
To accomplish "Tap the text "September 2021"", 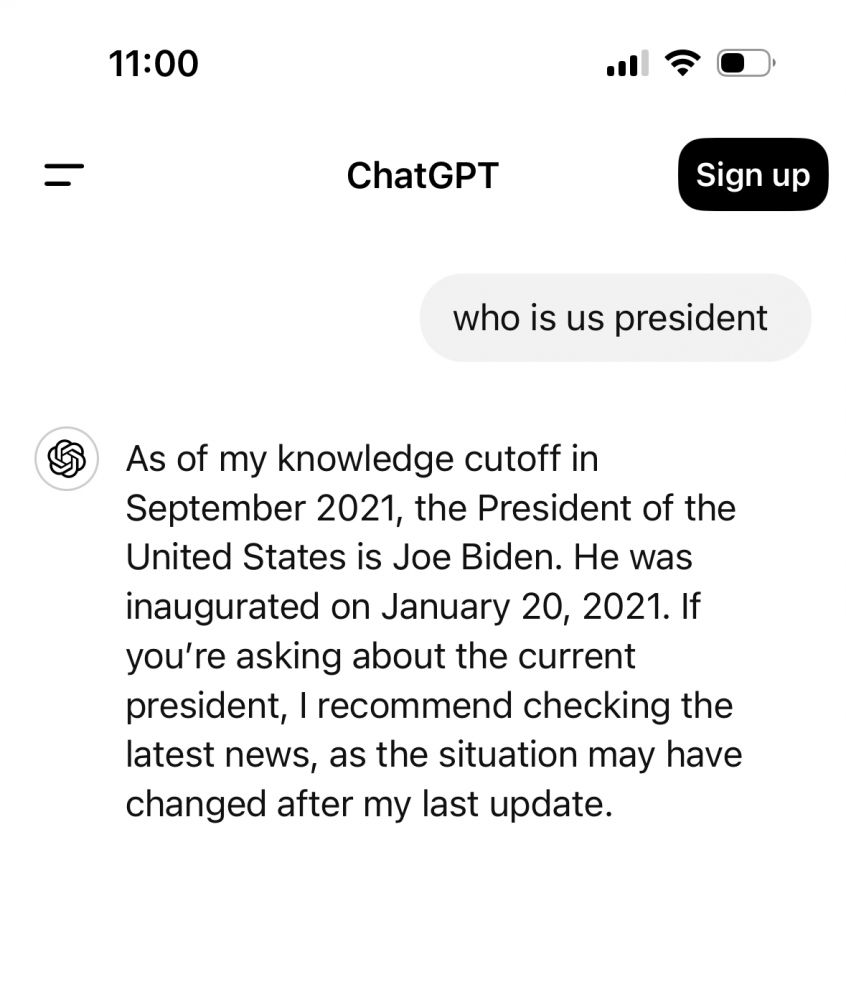I will tap(259, 509).
